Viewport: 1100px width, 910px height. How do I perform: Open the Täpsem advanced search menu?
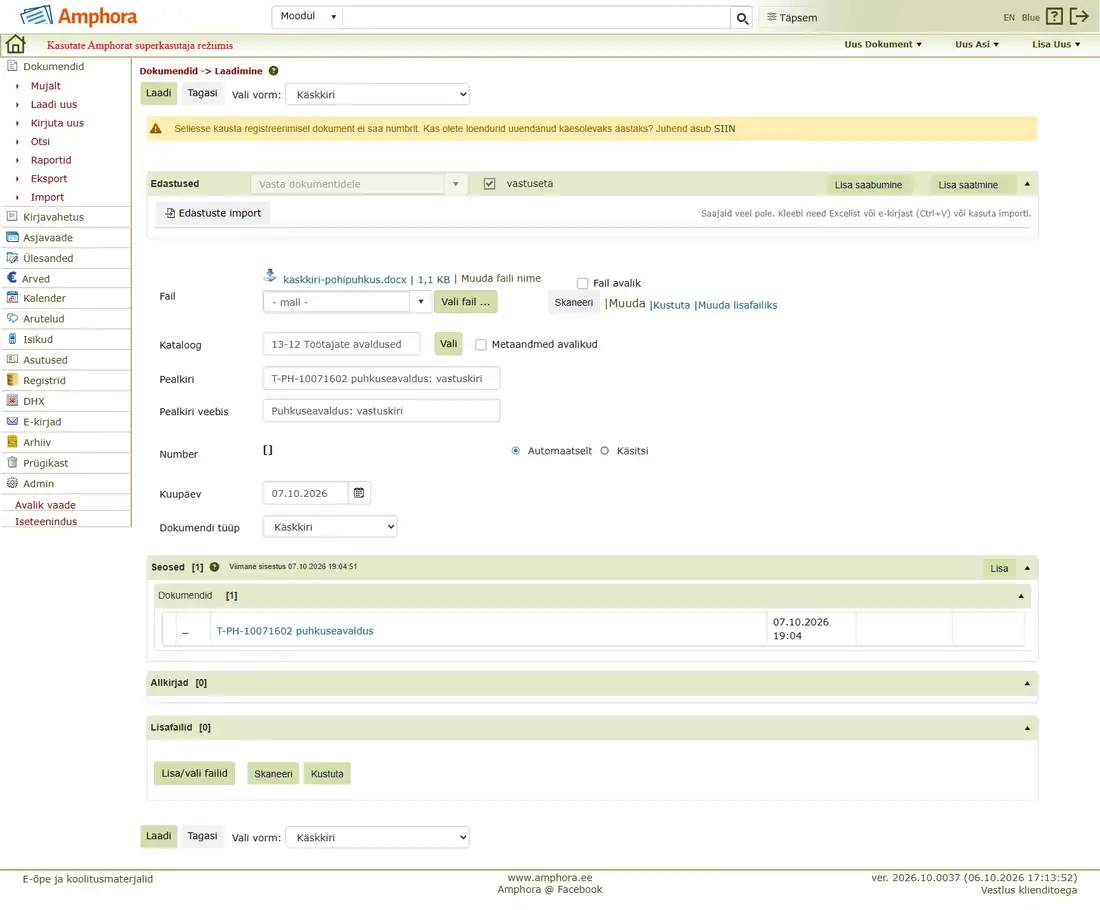click(792, 18)
